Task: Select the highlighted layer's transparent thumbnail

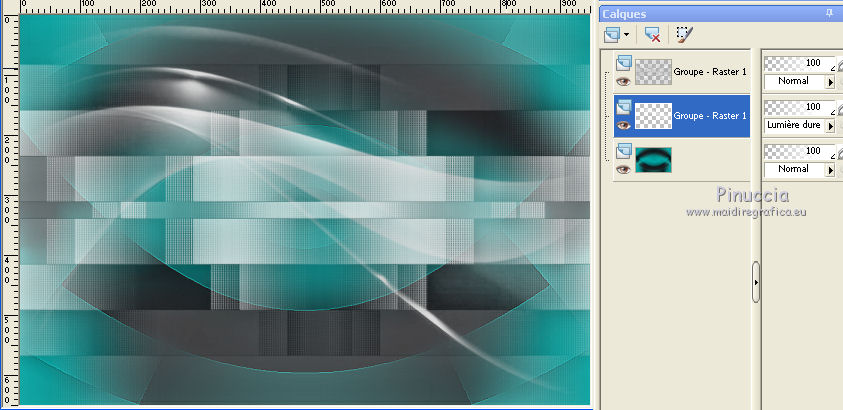Action: 653,116
